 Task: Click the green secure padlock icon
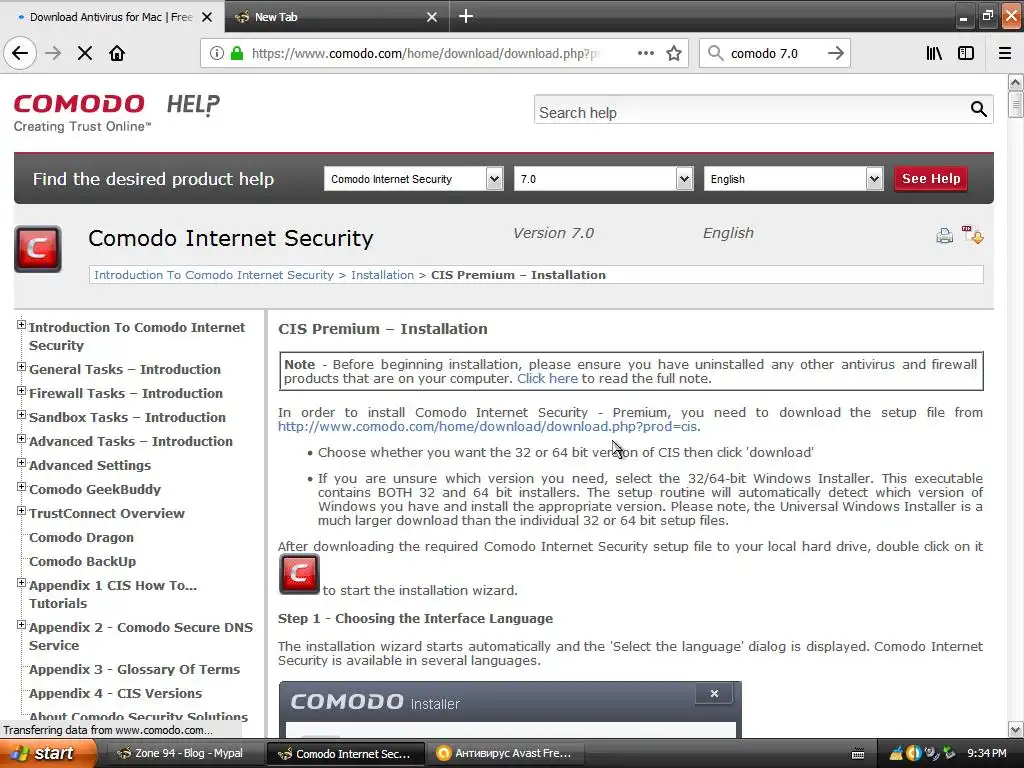[x=237, y=53]
